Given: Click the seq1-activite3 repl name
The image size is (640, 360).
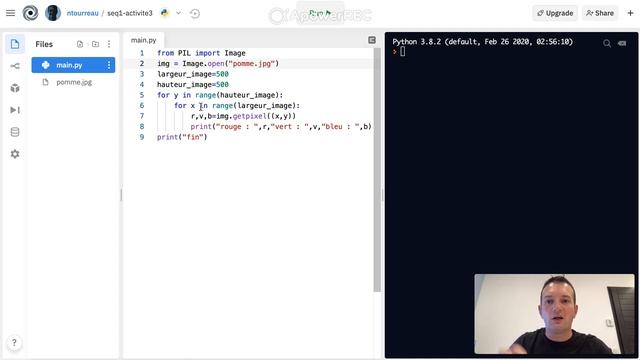Looking at the screenshot, I should (130, 13).
